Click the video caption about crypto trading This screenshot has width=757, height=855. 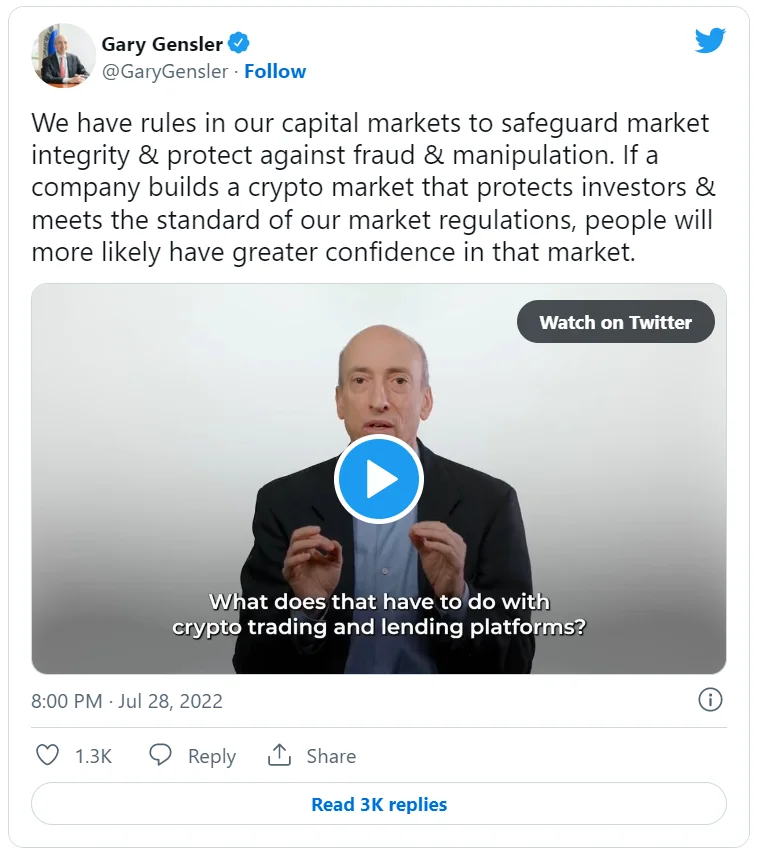point(379,615)
